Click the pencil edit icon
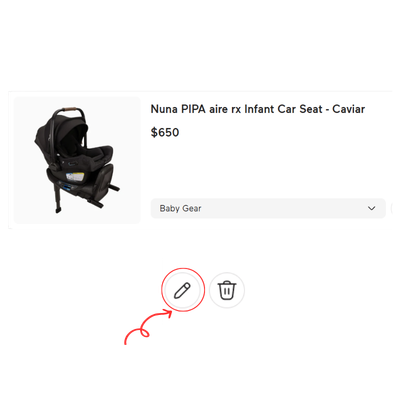 point(182,290)
